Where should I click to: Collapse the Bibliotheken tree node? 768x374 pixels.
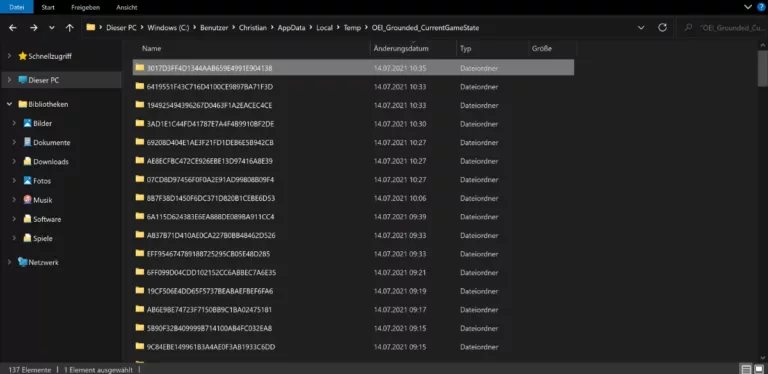click(x=9, y=104)
